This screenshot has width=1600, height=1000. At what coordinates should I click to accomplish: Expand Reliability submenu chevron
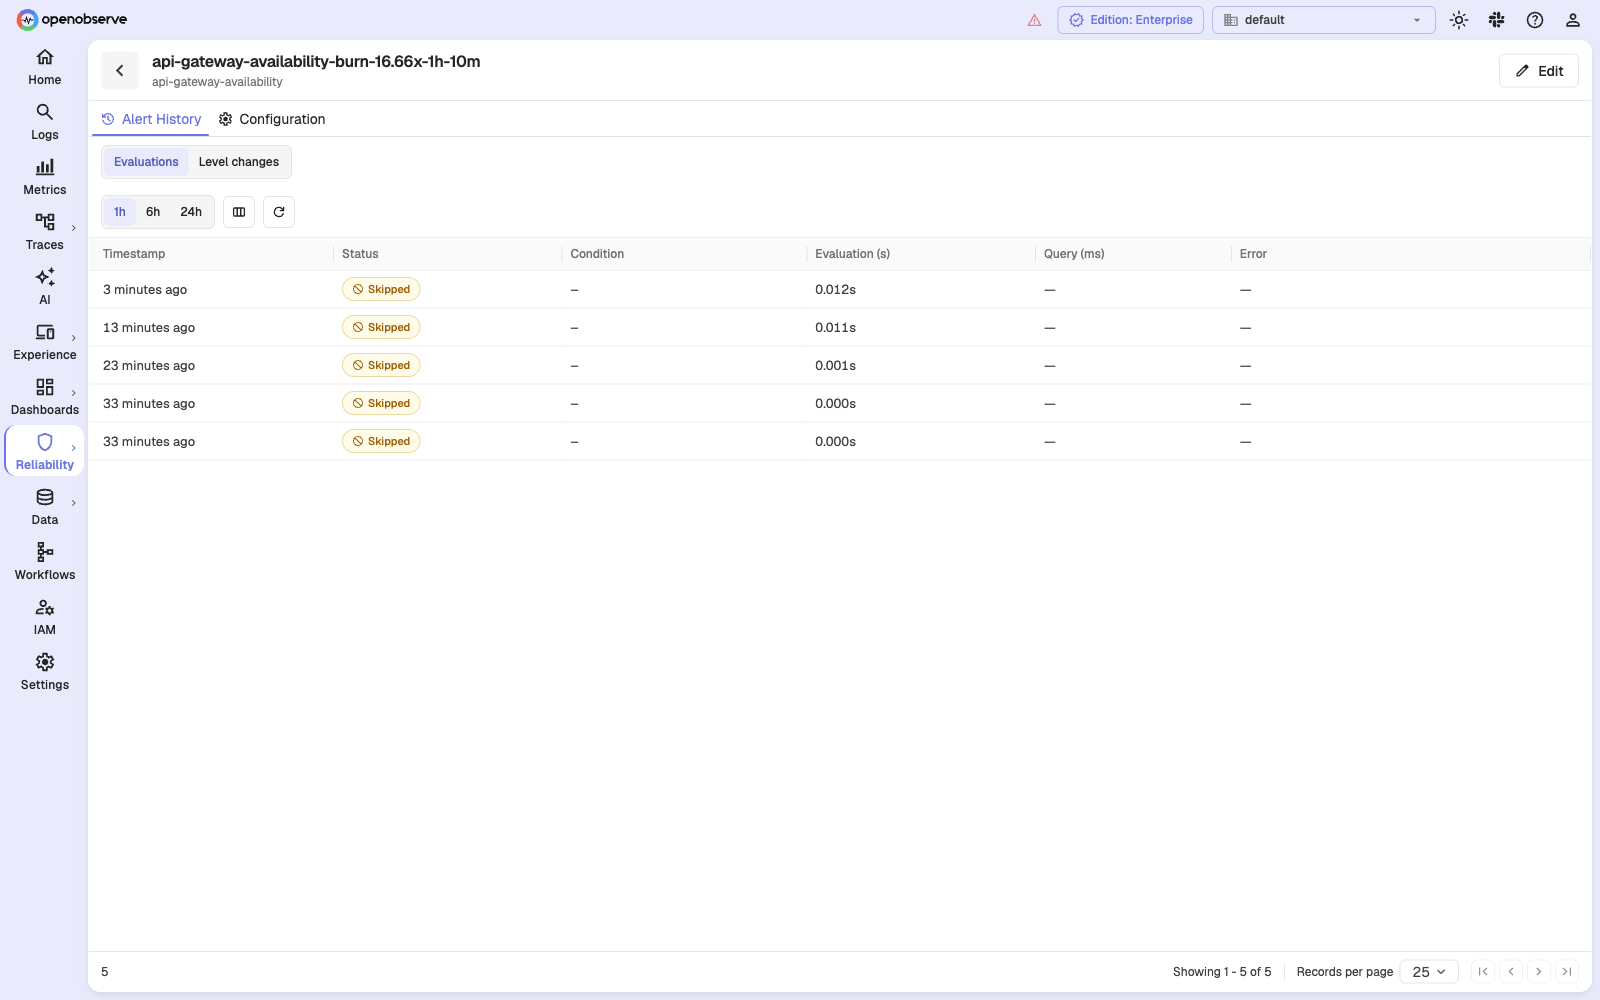(x=74, y=448)
